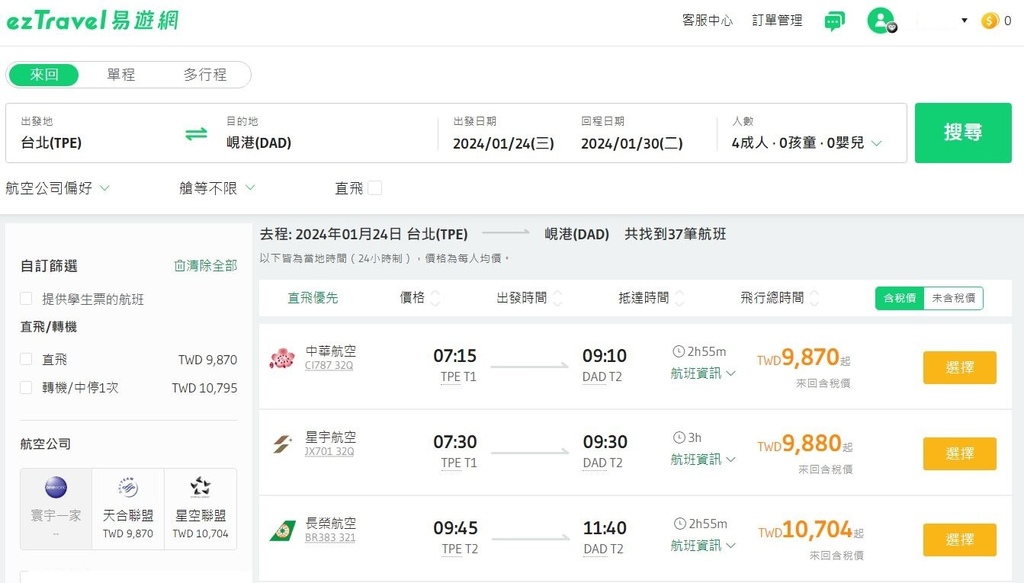Open the cabin class dropdown

217,188
